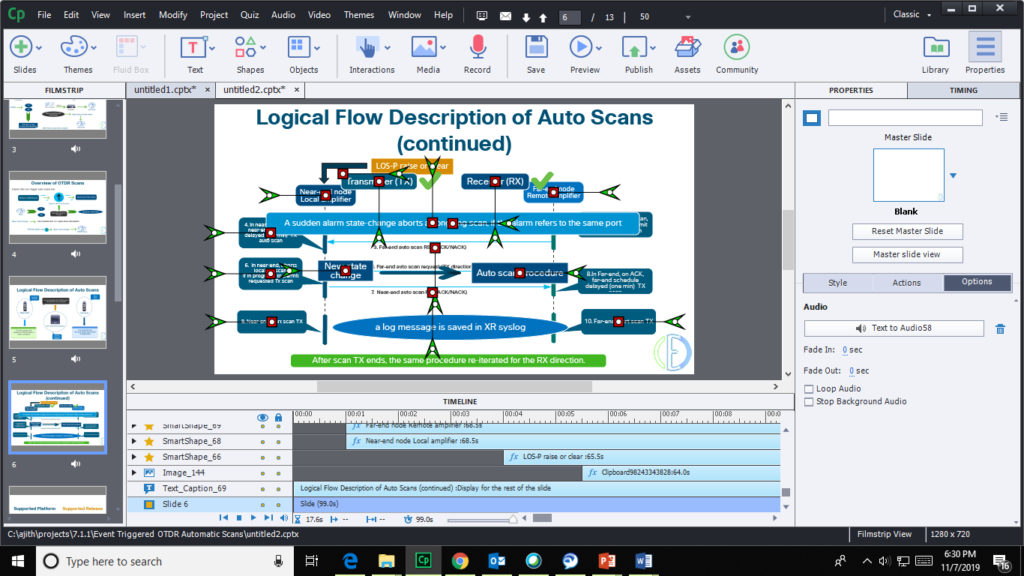Screen dimensions: 1024x576
Task: Play the timeline
Action: [253, 518]
